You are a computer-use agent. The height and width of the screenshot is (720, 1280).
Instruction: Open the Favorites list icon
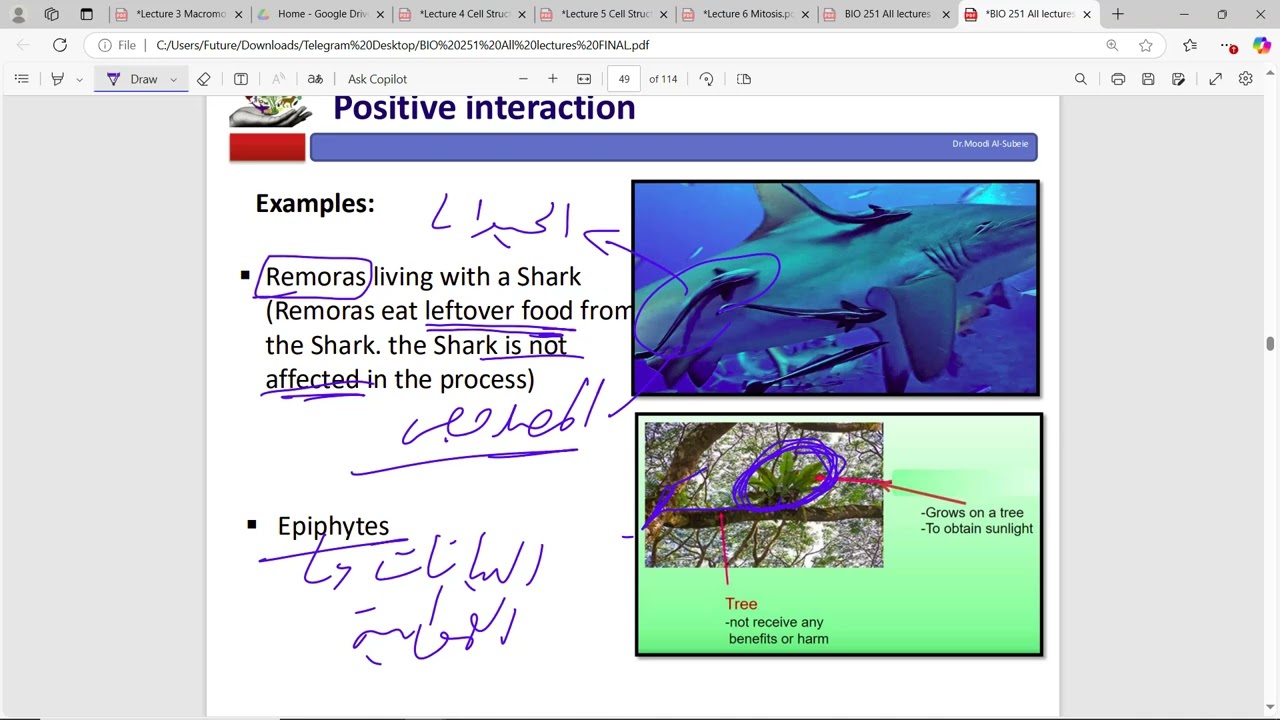click(x=1190, y=45)
